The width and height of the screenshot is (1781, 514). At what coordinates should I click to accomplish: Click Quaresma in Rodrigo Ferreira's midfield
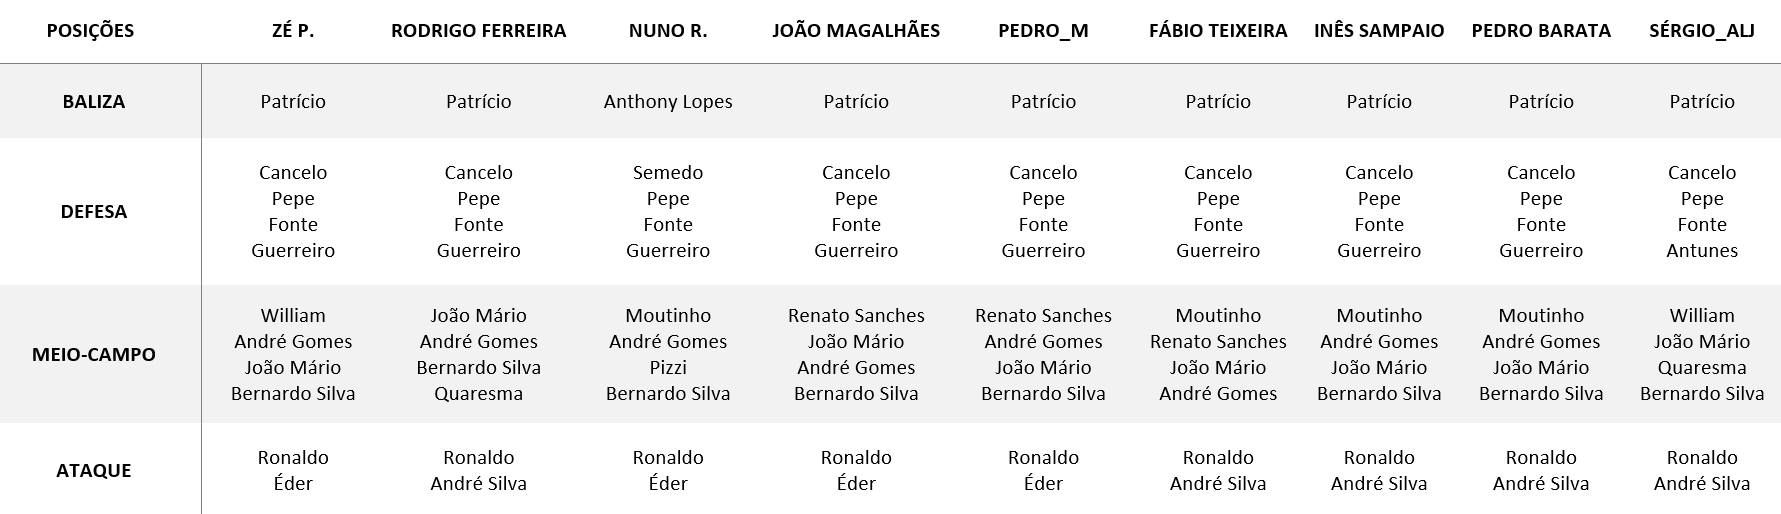(x=478, y=394)
